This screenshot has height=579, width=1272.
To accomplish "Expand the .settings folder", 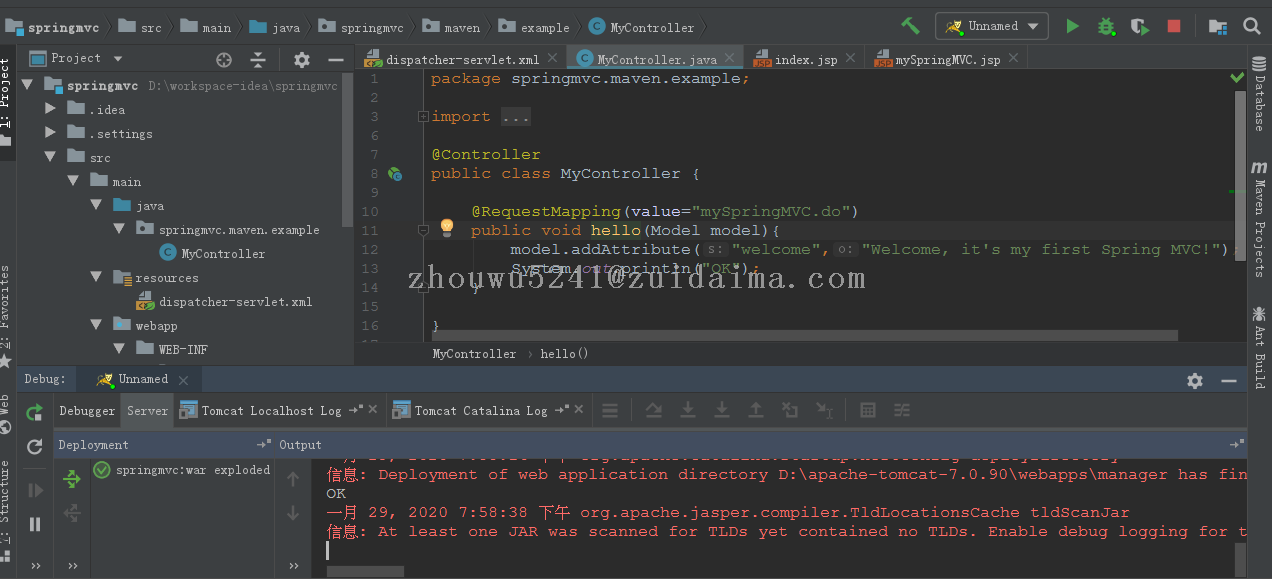I will [x=50, y=132].
